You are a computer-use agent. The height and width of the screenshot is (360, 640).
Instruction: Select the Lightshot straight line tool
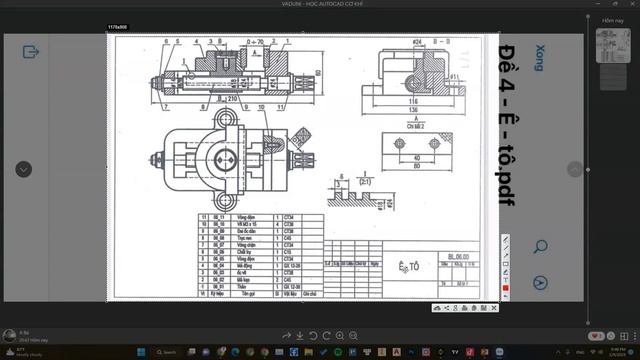[505, 248]
